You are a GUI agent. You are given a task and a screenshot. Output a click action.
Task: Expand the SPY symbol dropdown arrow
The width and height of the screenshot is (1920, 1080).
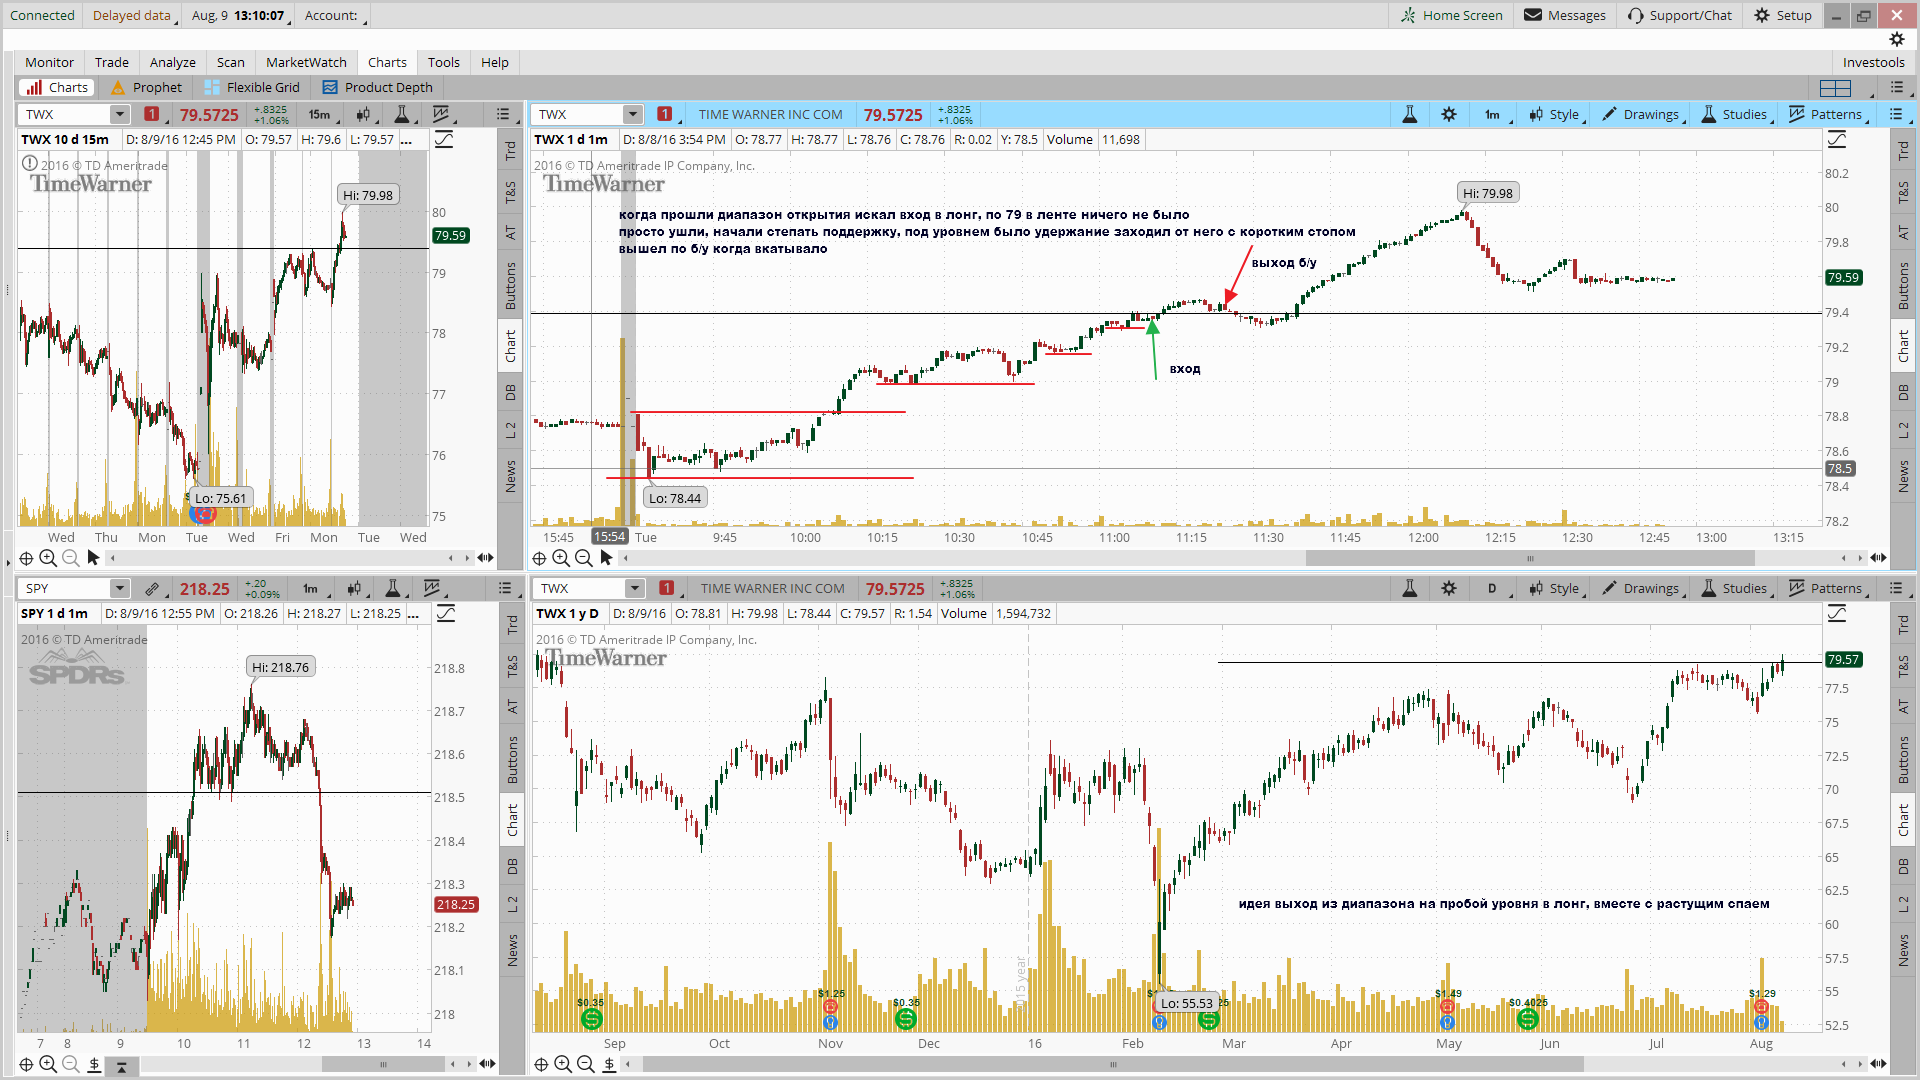(x=119, y=588)
